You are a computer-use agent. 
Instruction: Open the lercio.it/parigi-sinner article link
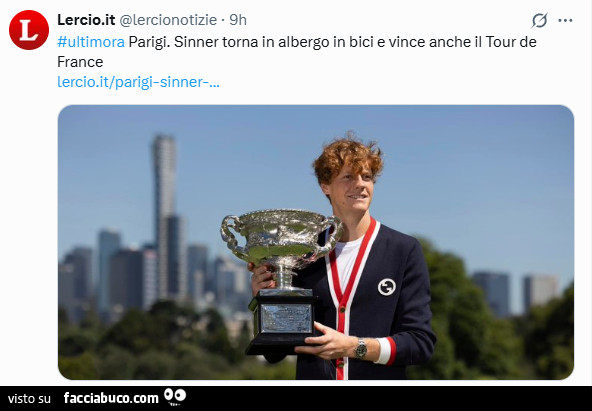pos(138,82)
